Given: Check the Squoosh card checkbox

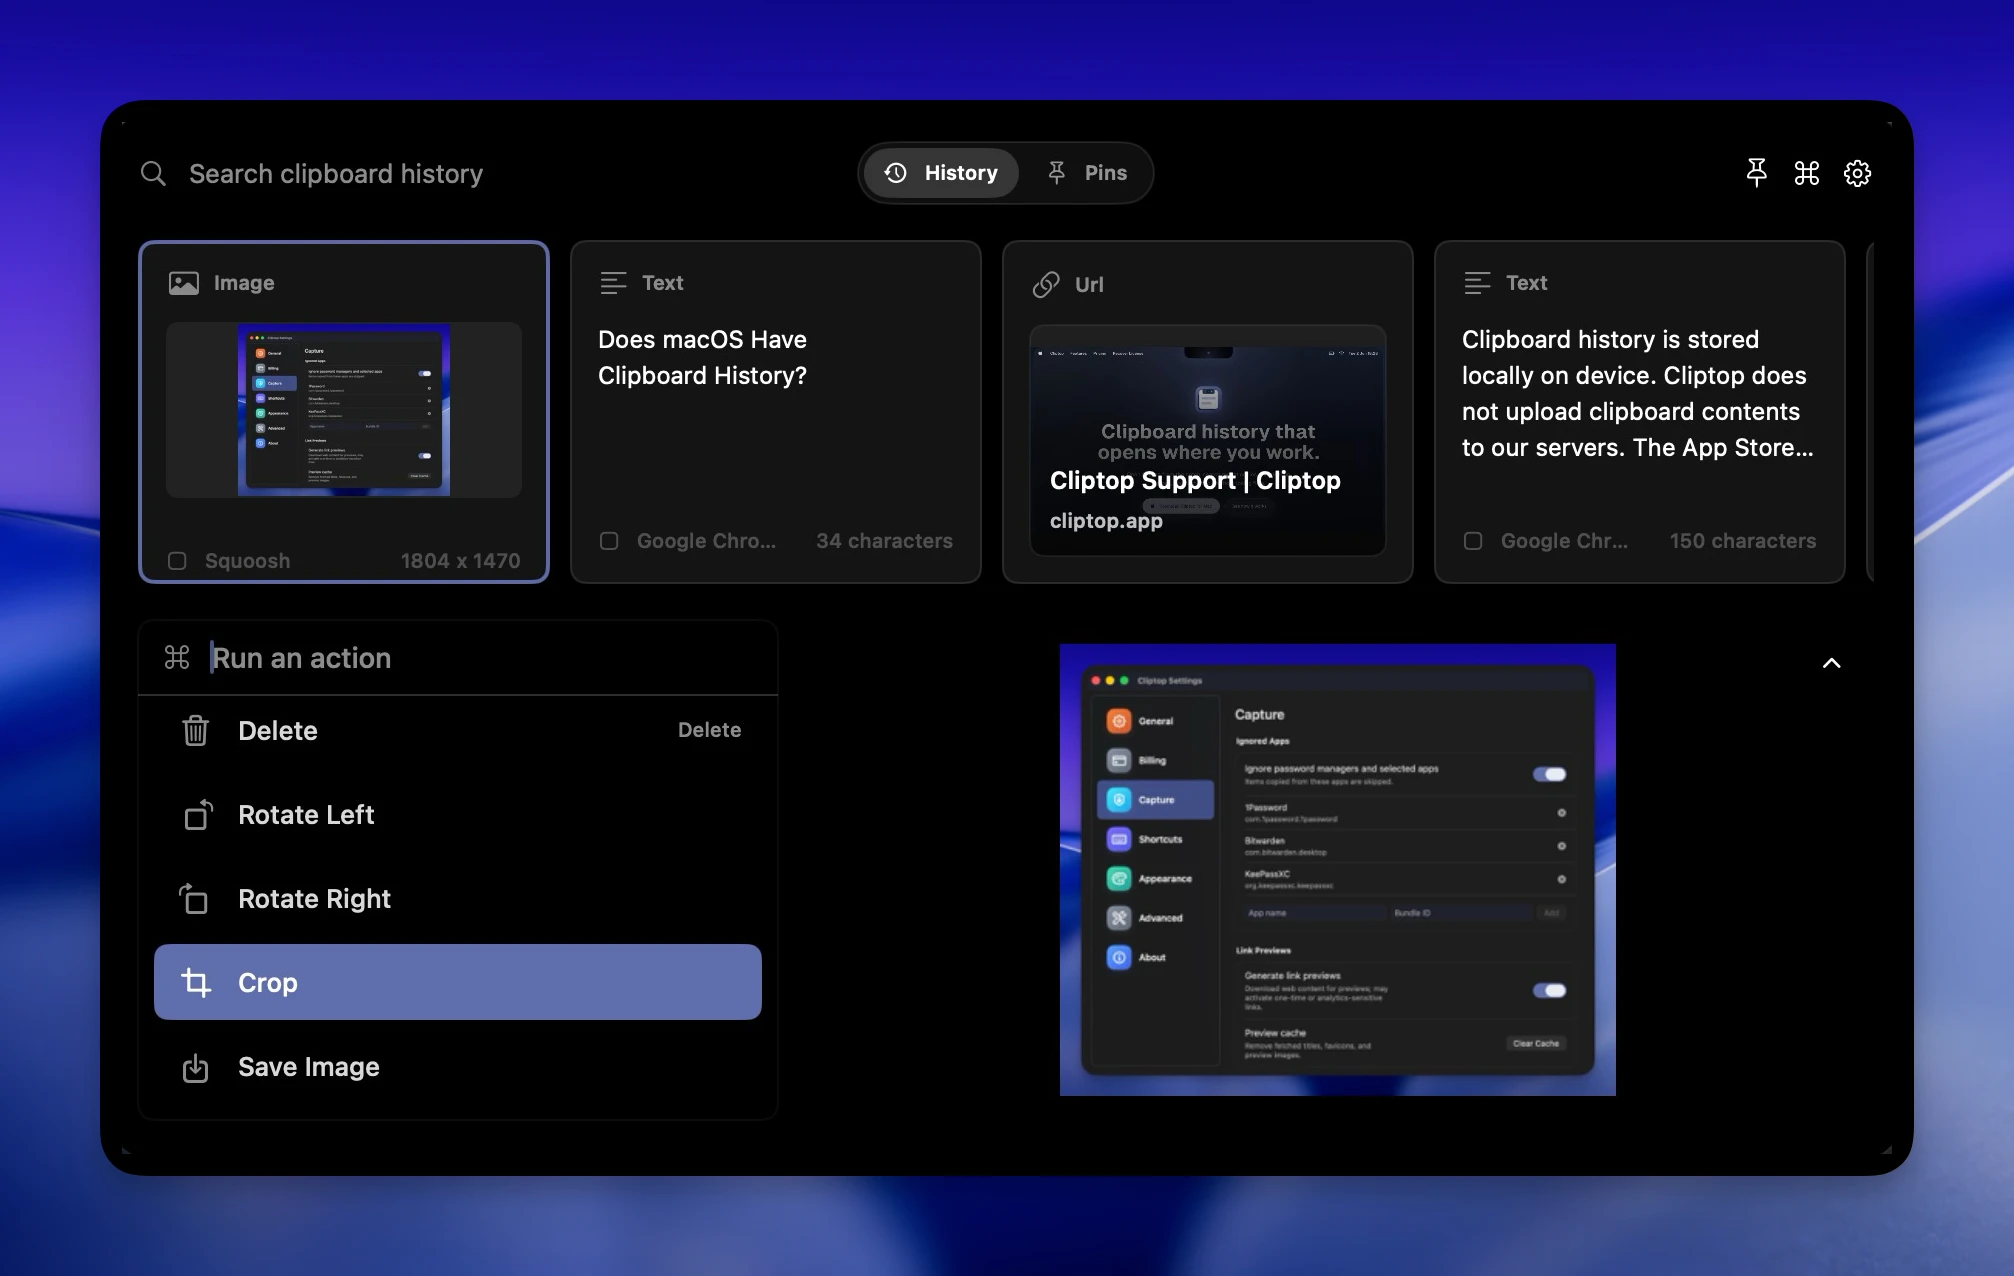Looking at the screenshot, I should (177, 561).
